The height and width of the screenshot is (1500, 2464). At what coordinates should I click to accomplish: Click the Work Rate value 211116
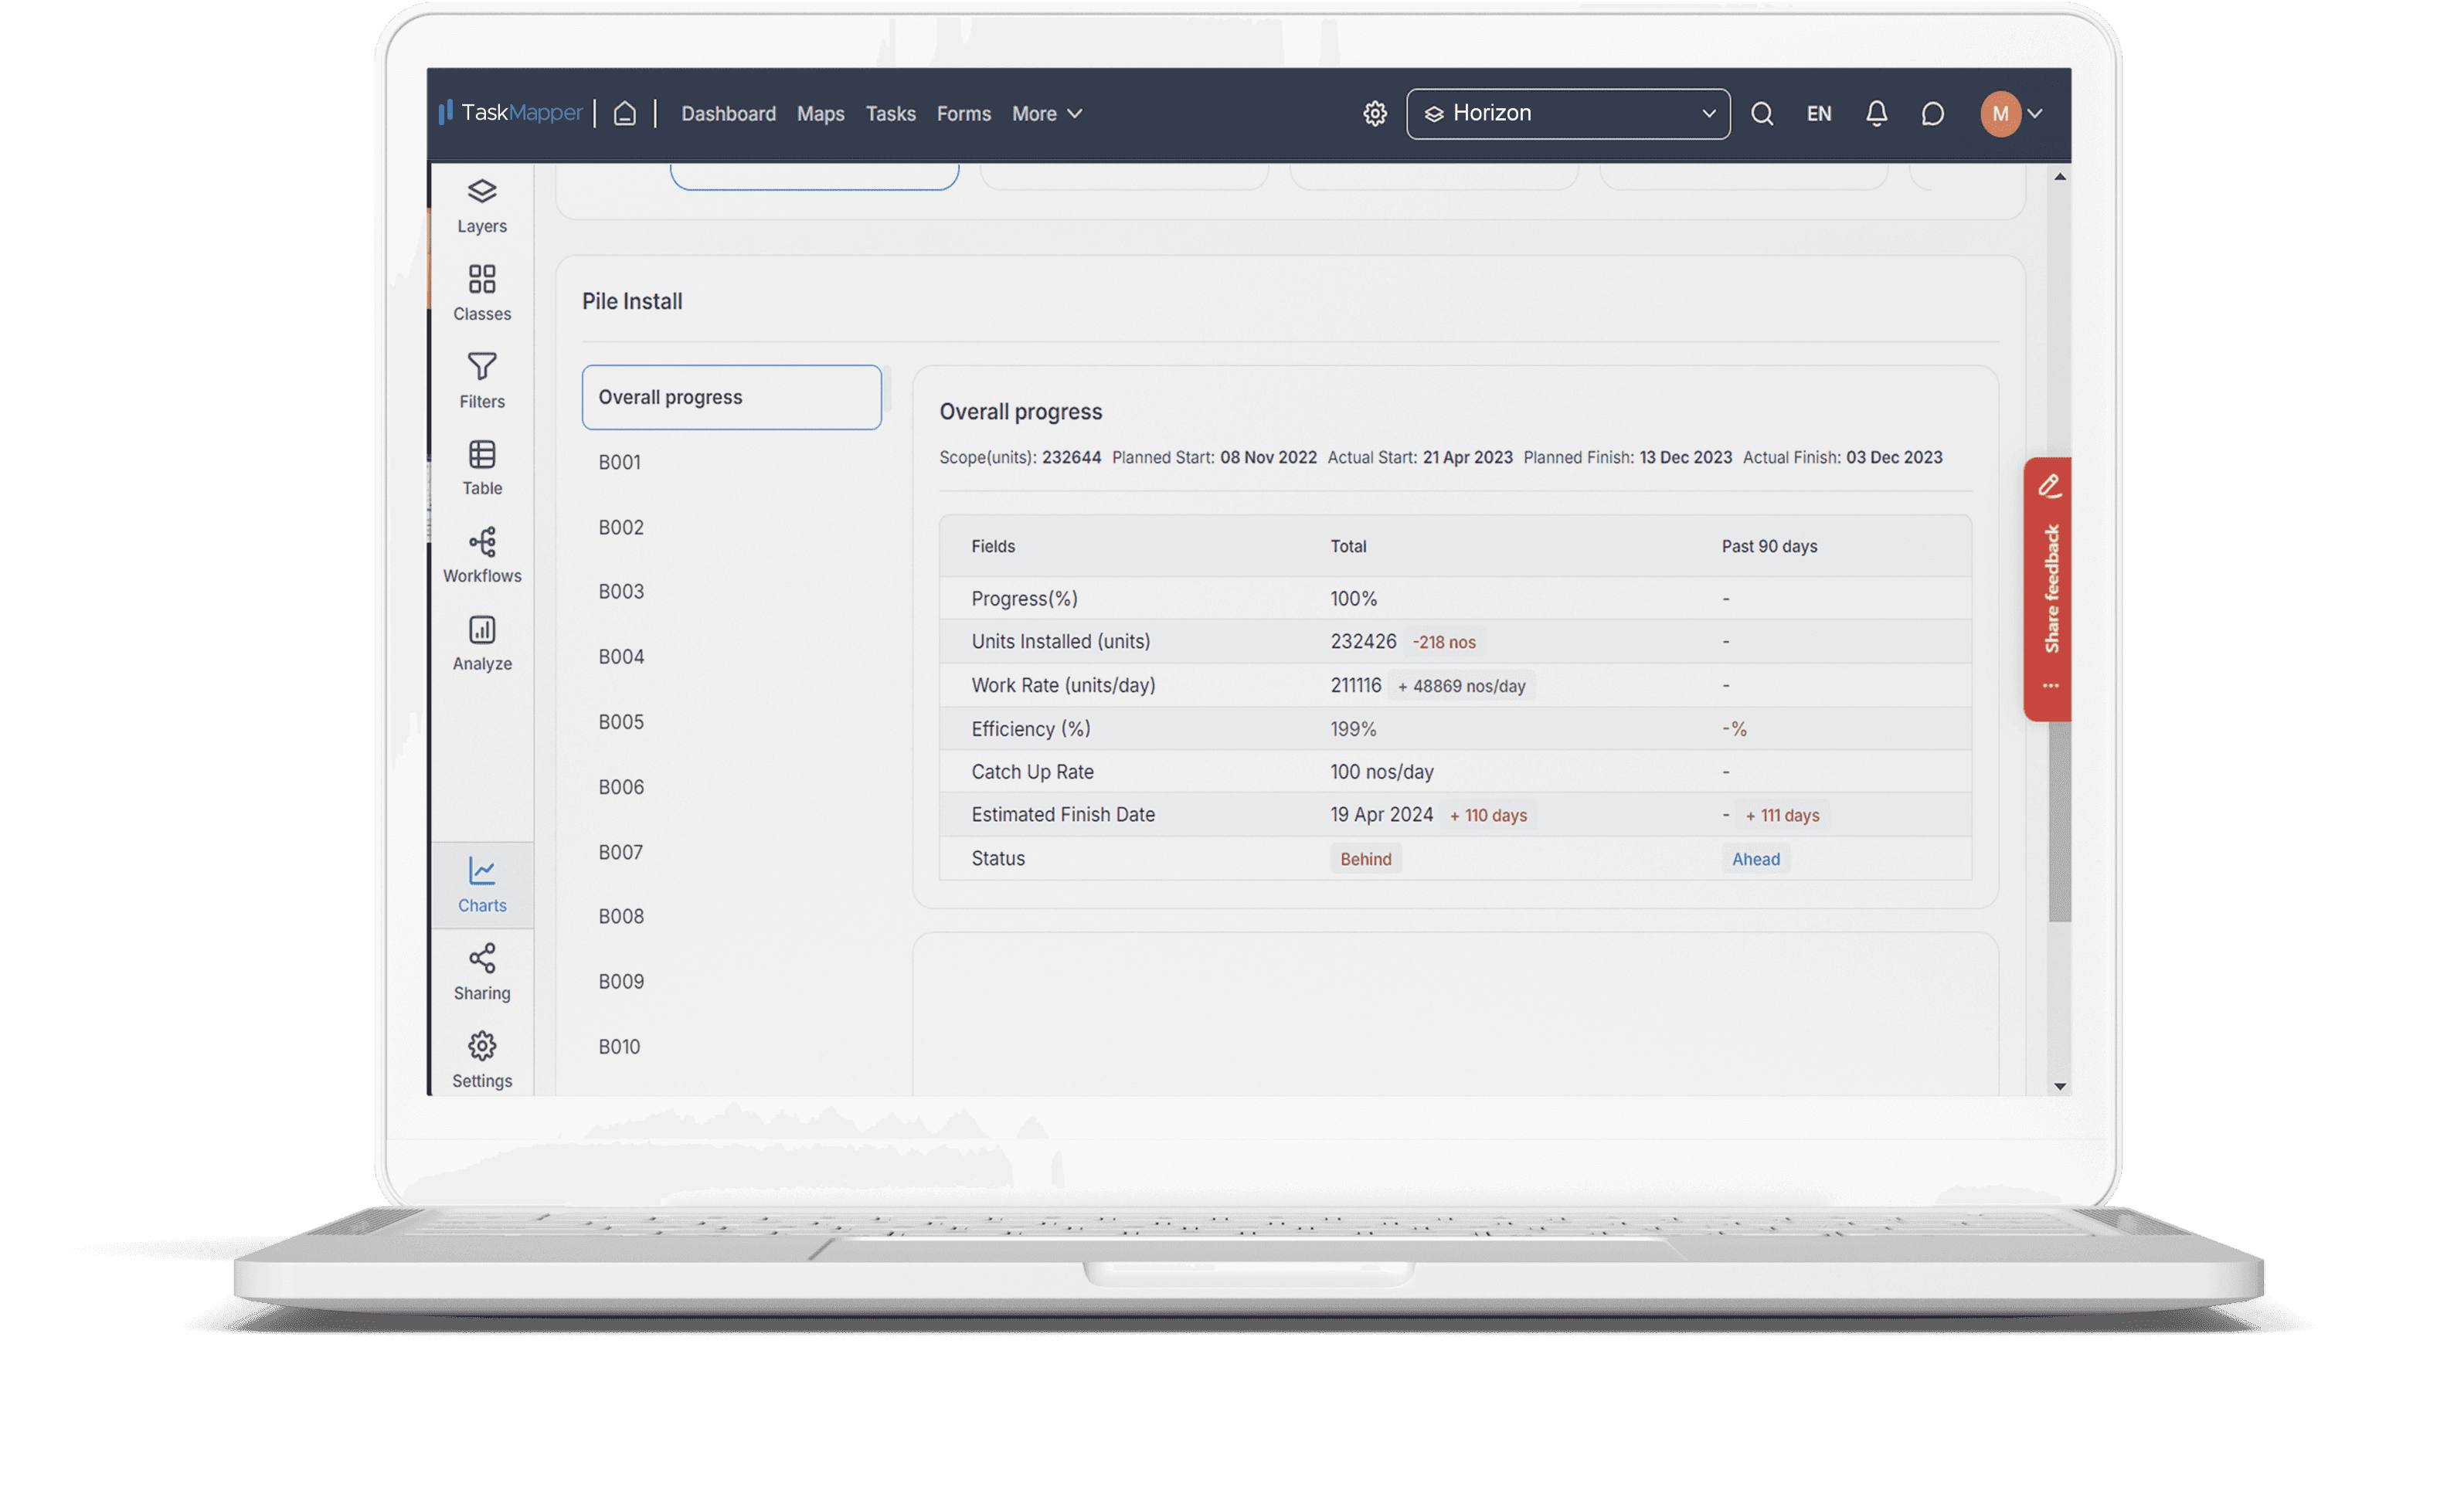[1355, 685]
